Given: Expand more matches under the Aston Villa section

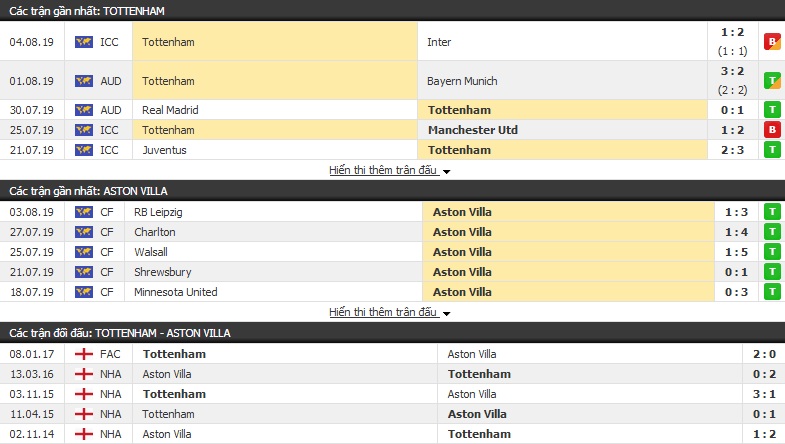Looking at the screenshot, I should [389, 312].
